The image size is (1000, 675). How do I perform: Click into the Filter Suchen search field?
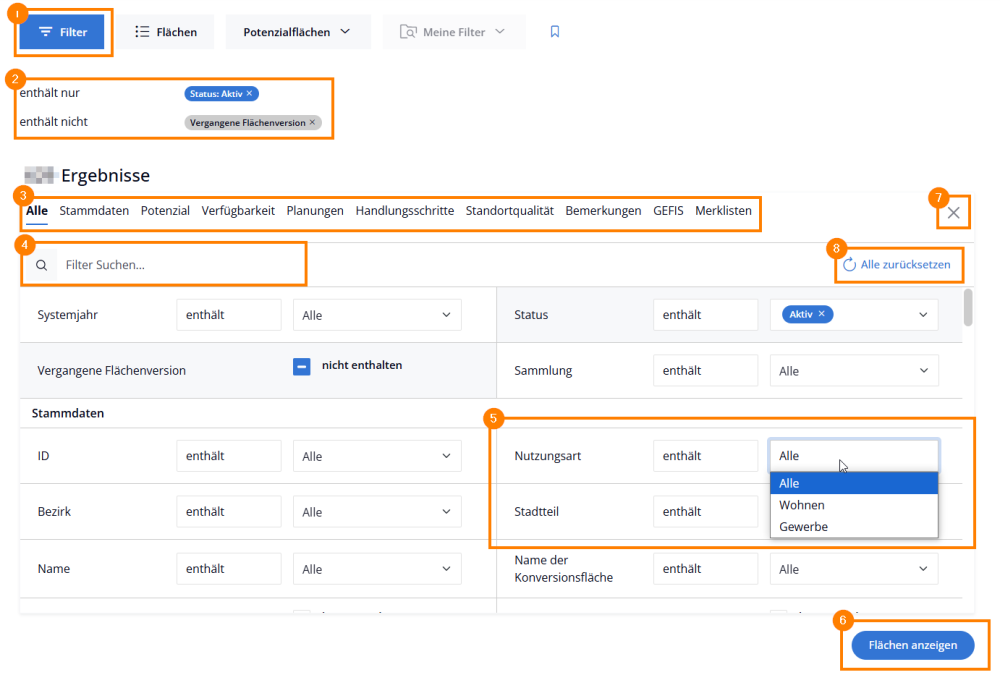click(180, 265)
